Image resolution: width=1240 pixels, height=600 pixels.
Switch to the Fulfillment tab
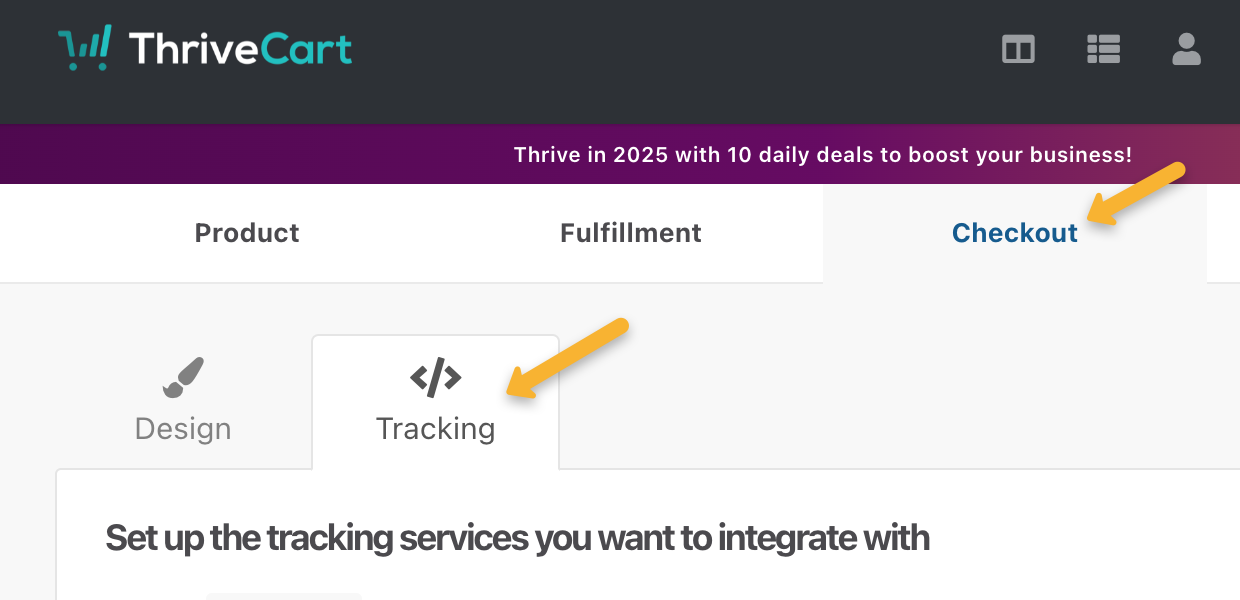click(630, 233)
